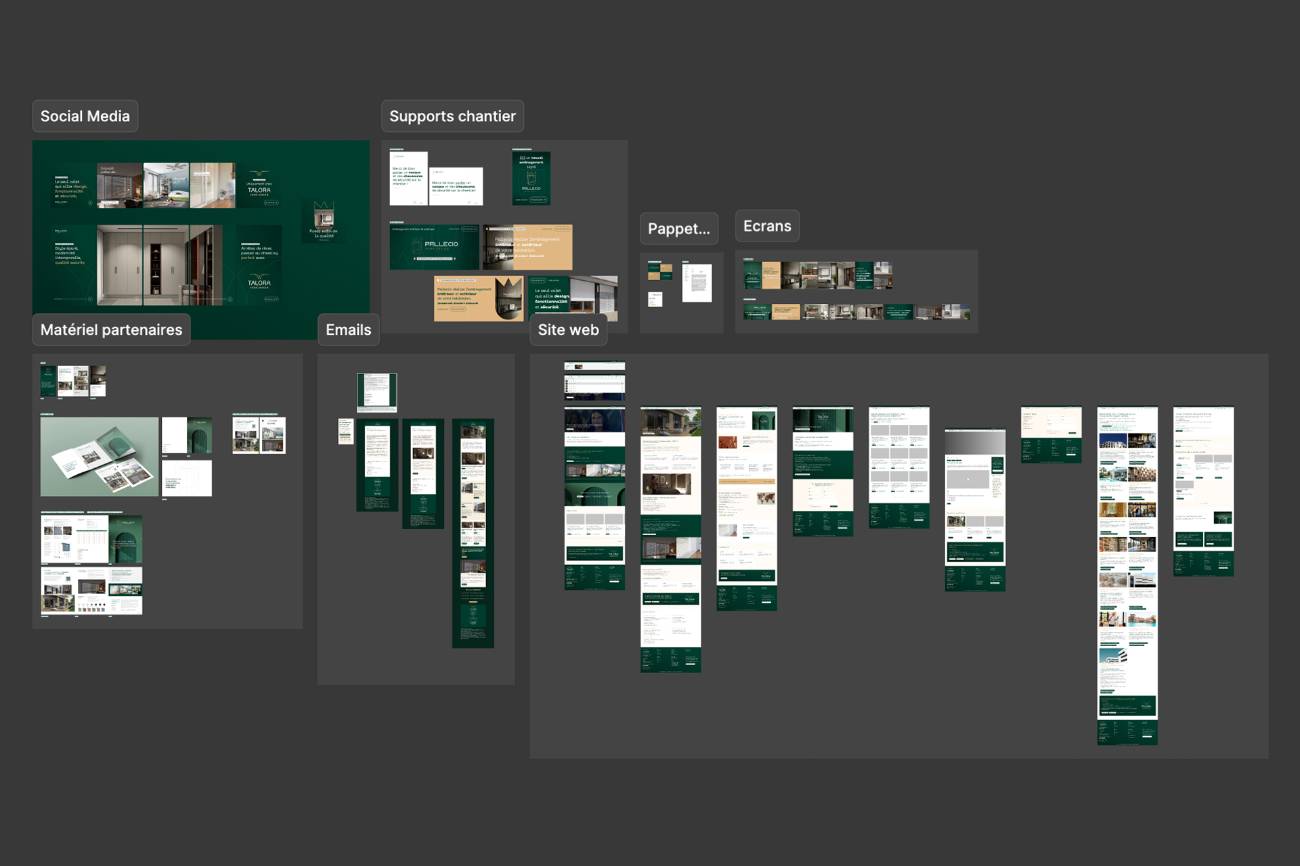
Task: Select the Talora crown logo small square post
Action: [x=323, y=222]
